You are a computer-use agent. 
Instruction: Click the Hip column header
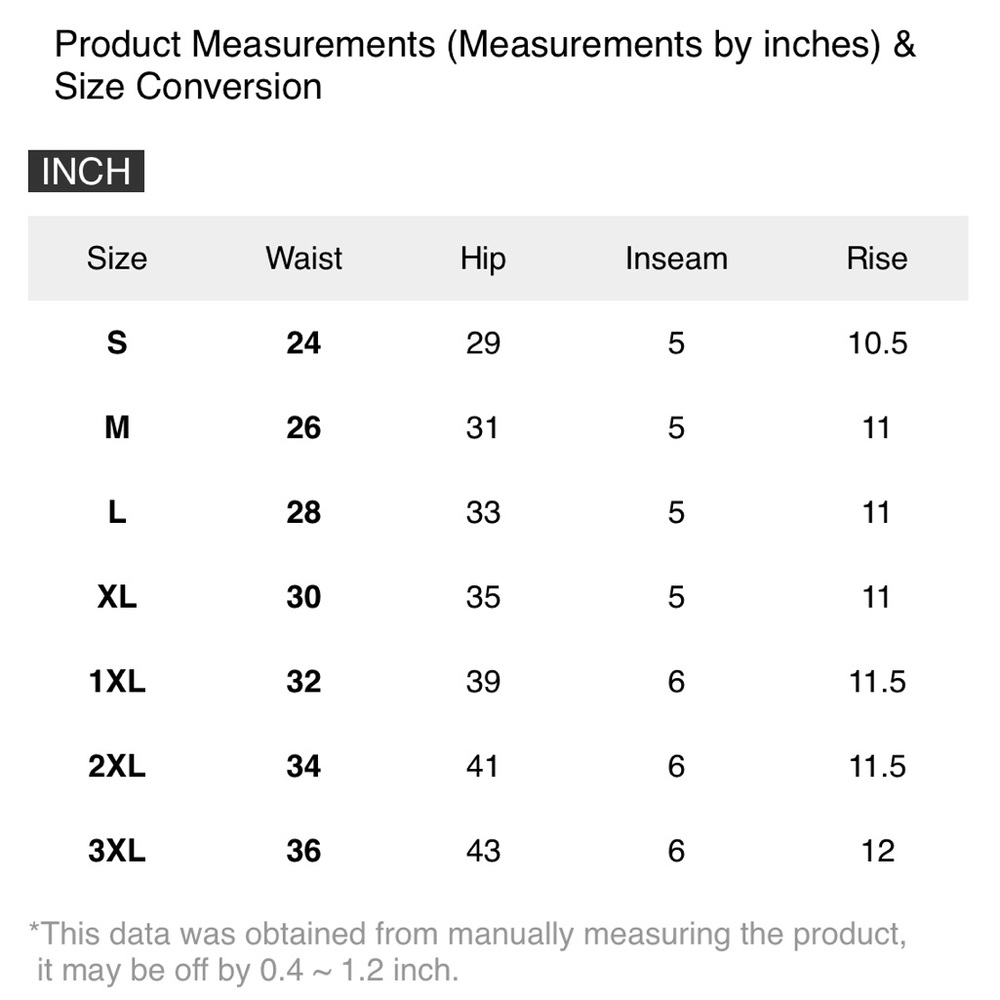483,260
